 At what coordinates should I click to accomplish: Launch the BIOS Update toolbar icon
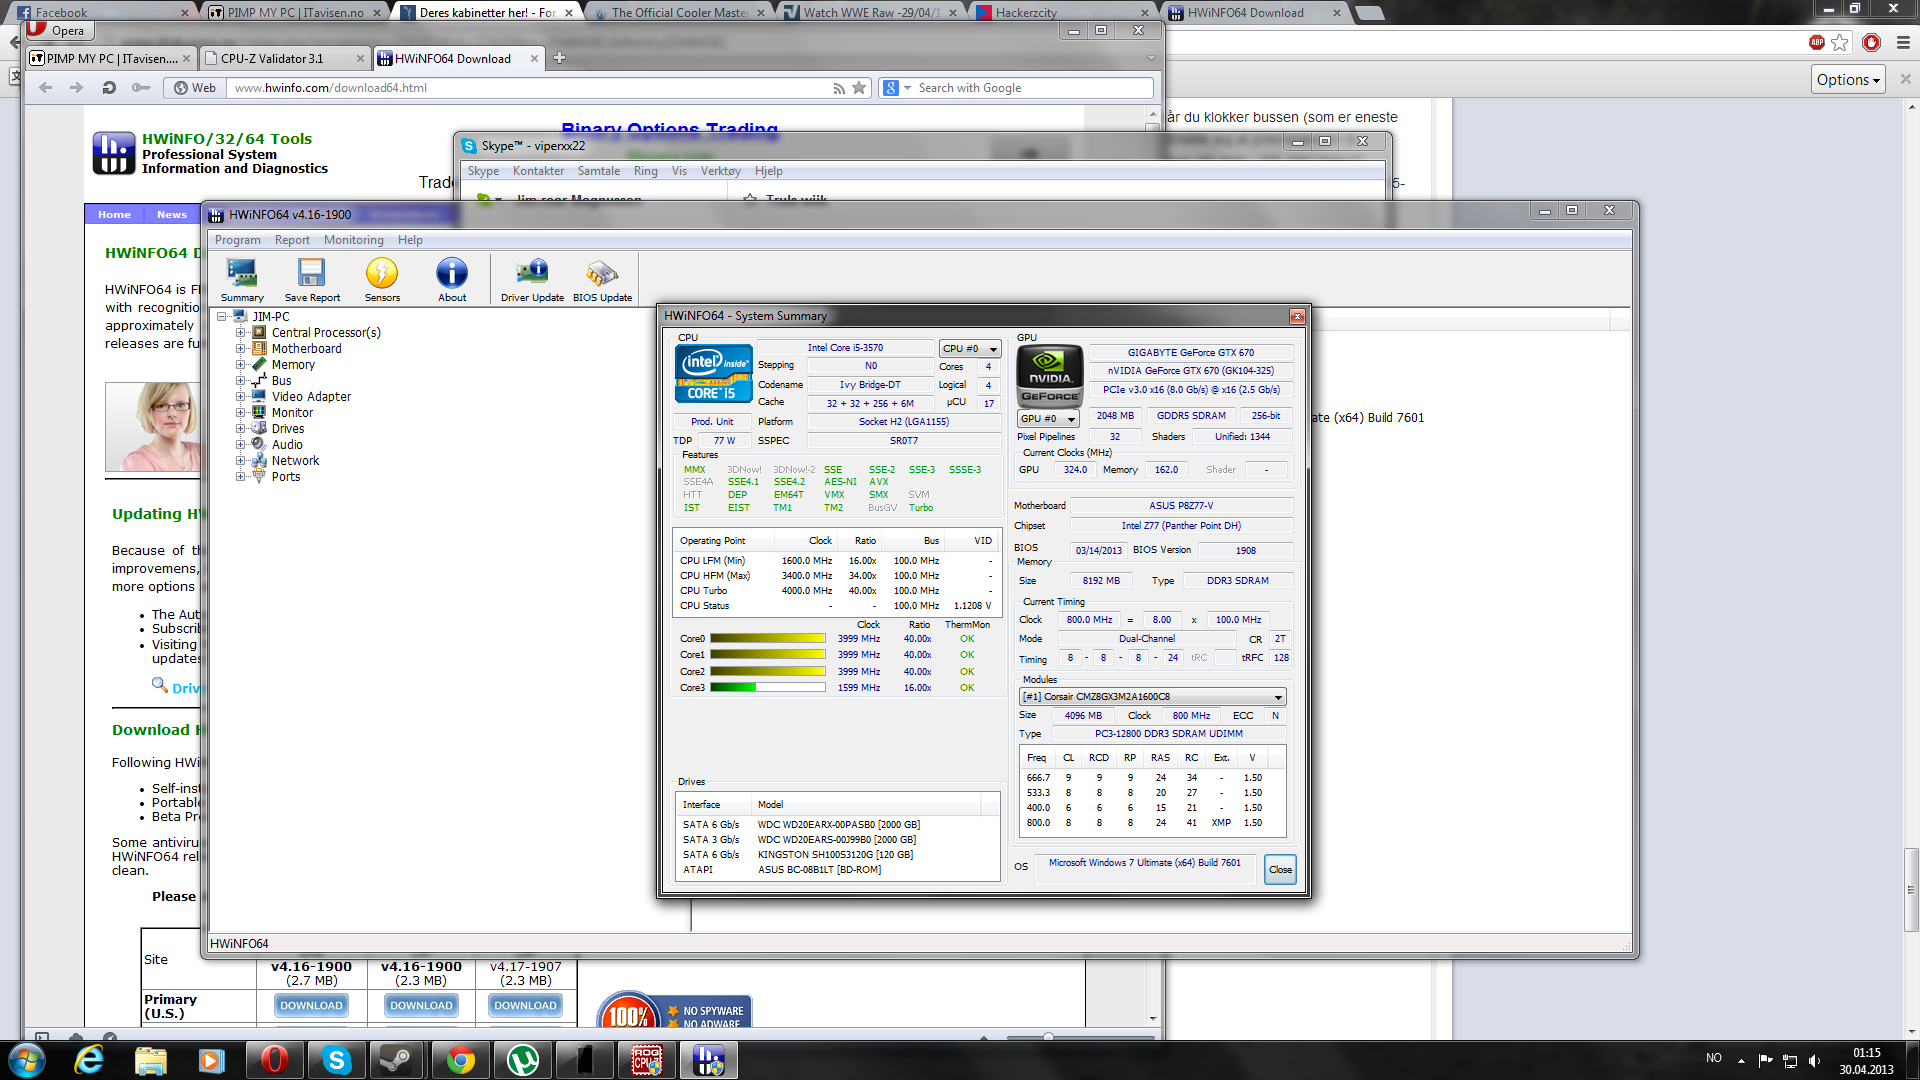click(602, 279)
